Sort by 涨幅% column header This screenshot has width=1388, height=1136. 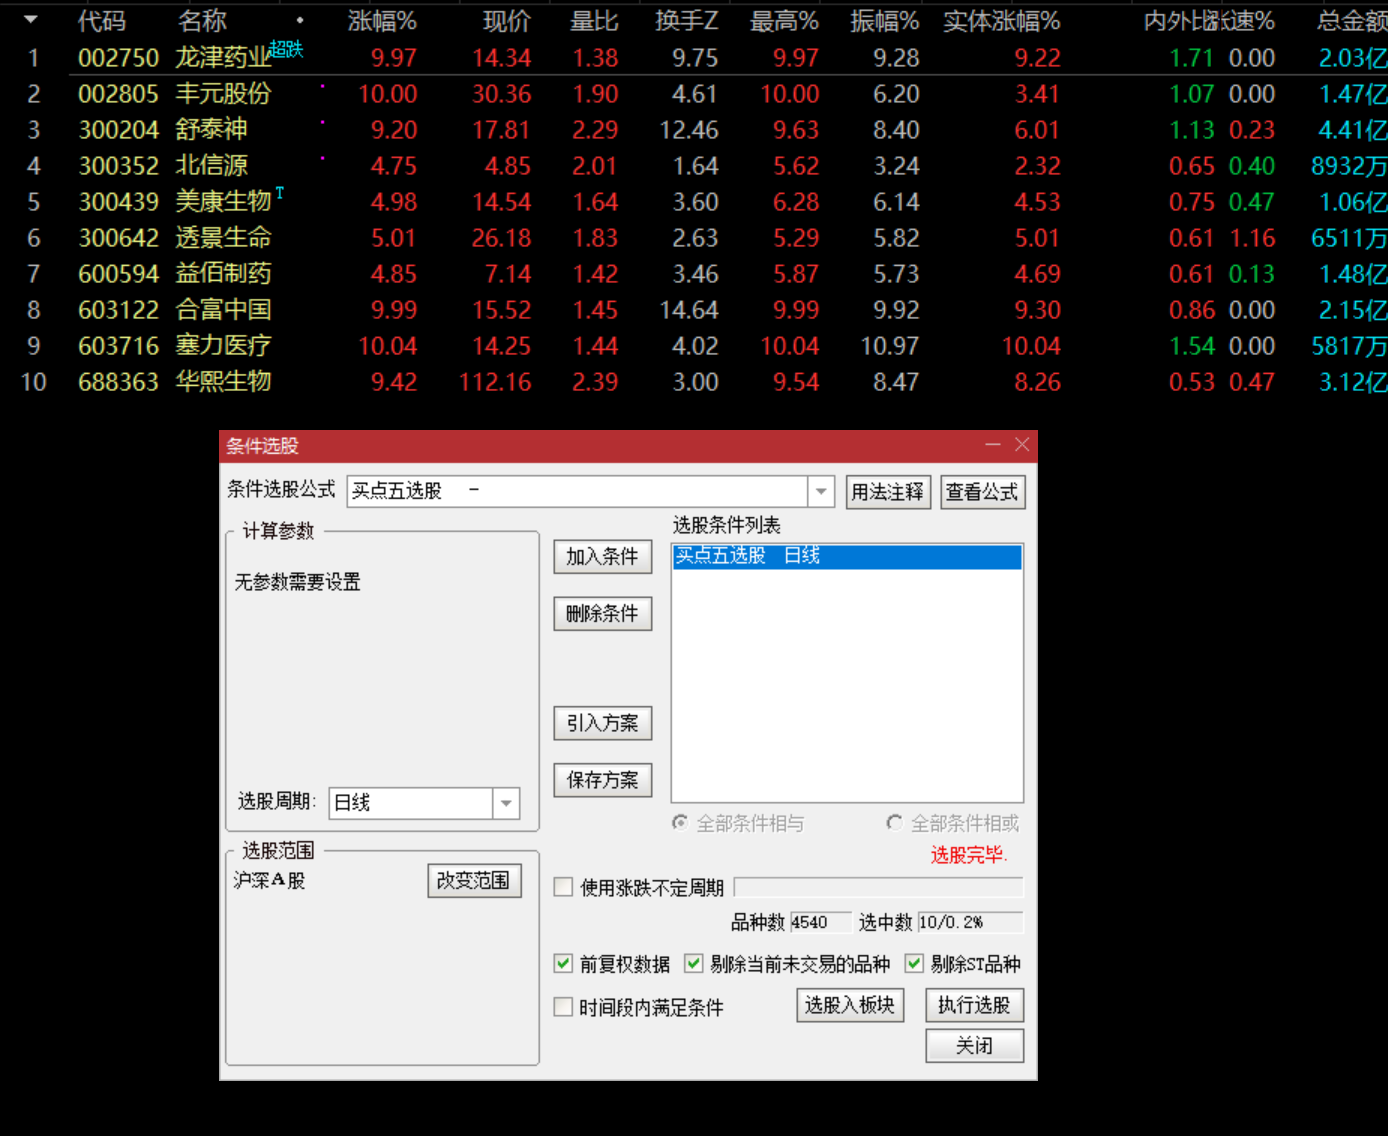tap(382, 20)
